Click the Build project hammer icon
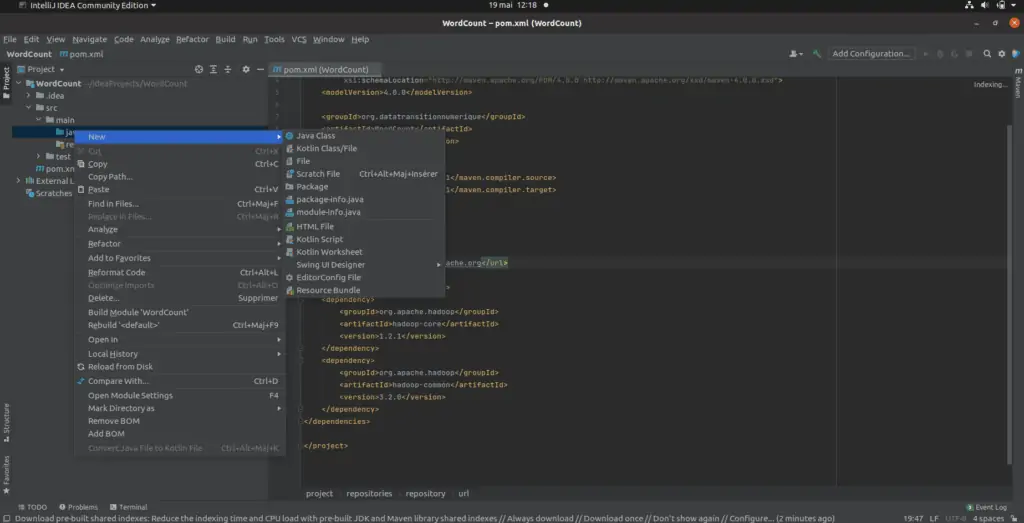 [817, 54]
